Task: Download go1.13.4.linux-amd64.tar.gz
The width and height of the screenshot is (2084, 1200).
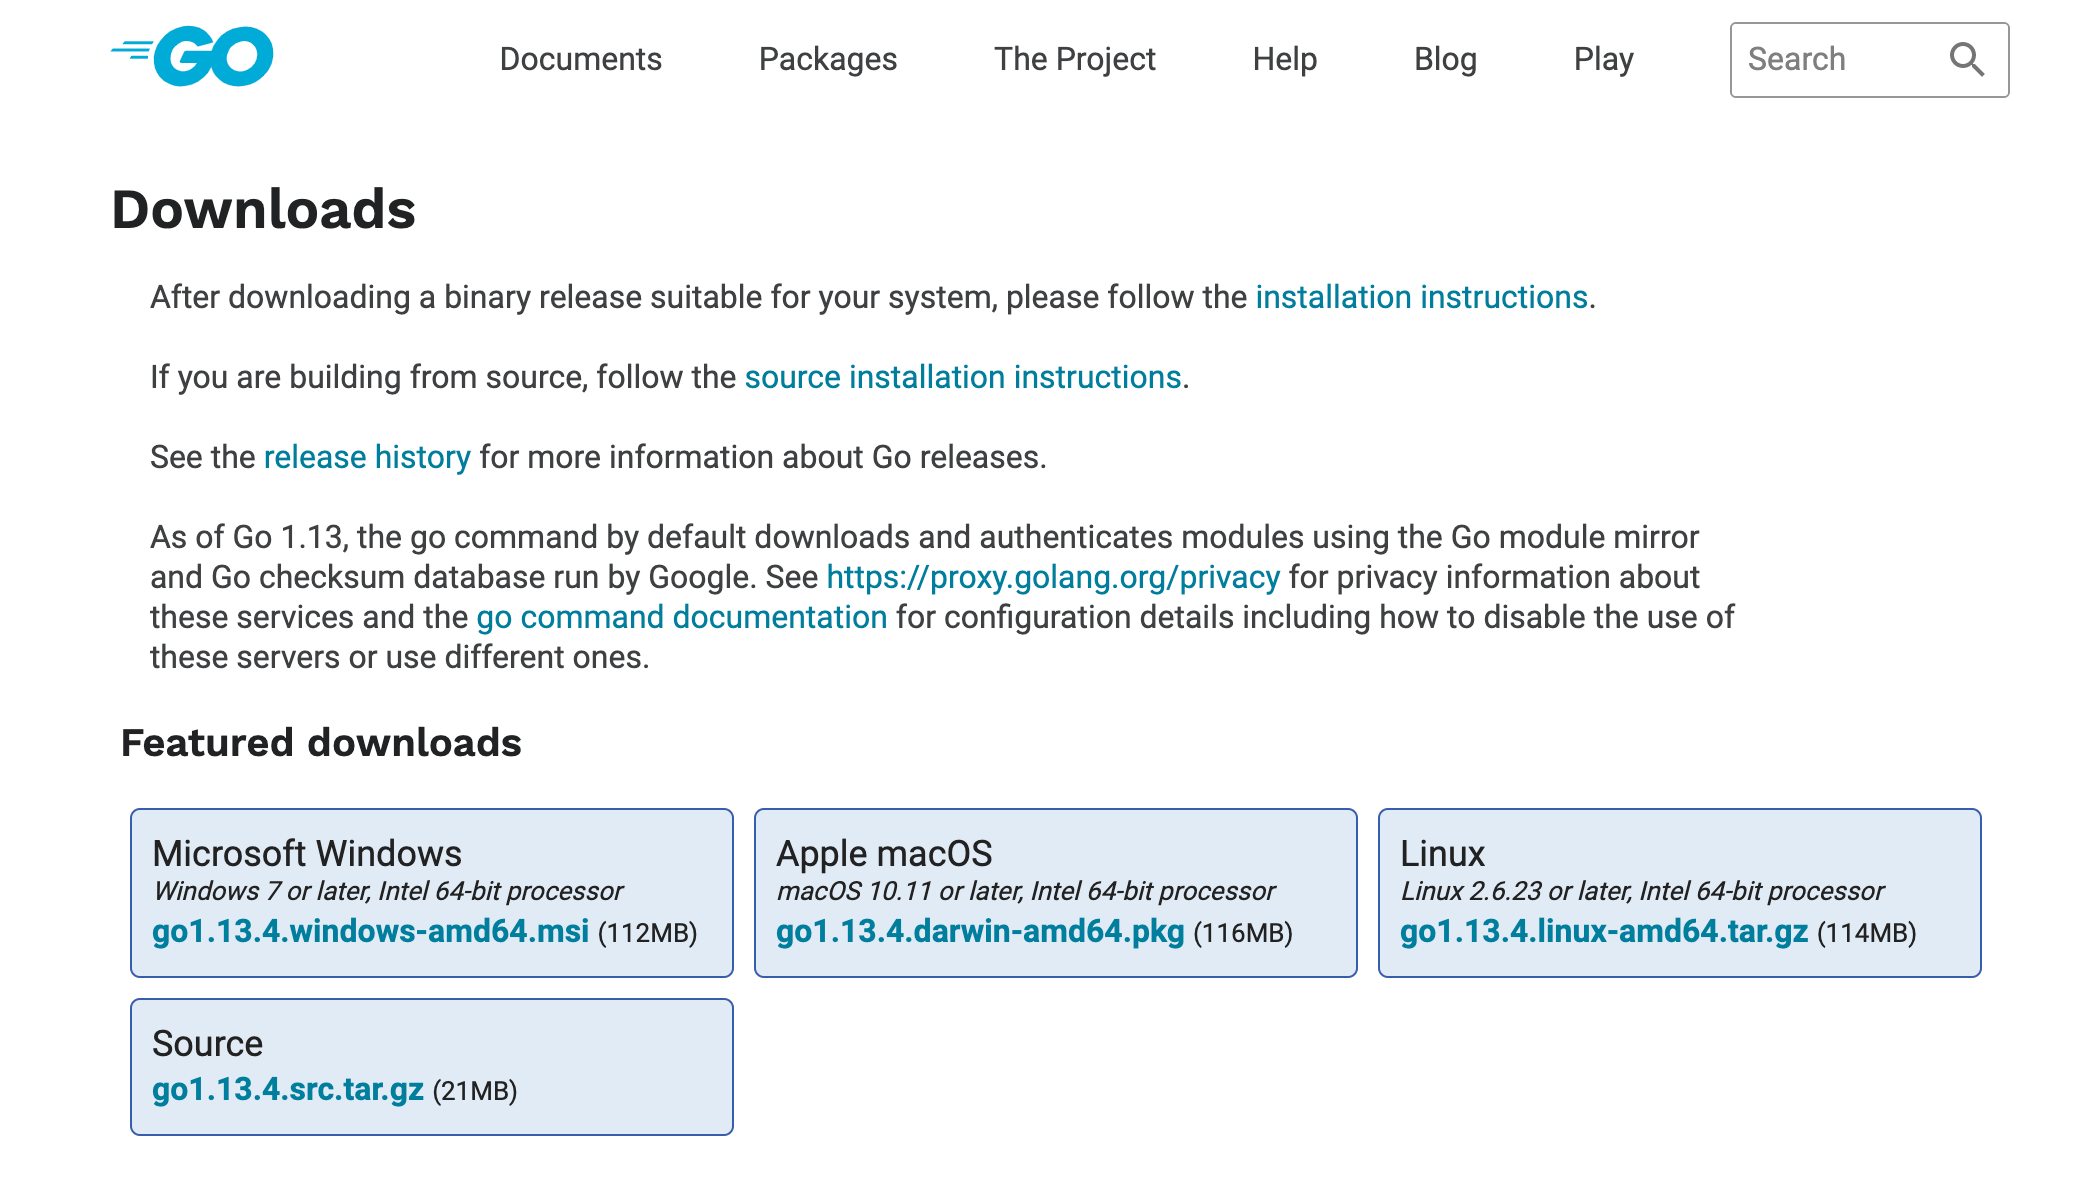Action: (1604, 931)
